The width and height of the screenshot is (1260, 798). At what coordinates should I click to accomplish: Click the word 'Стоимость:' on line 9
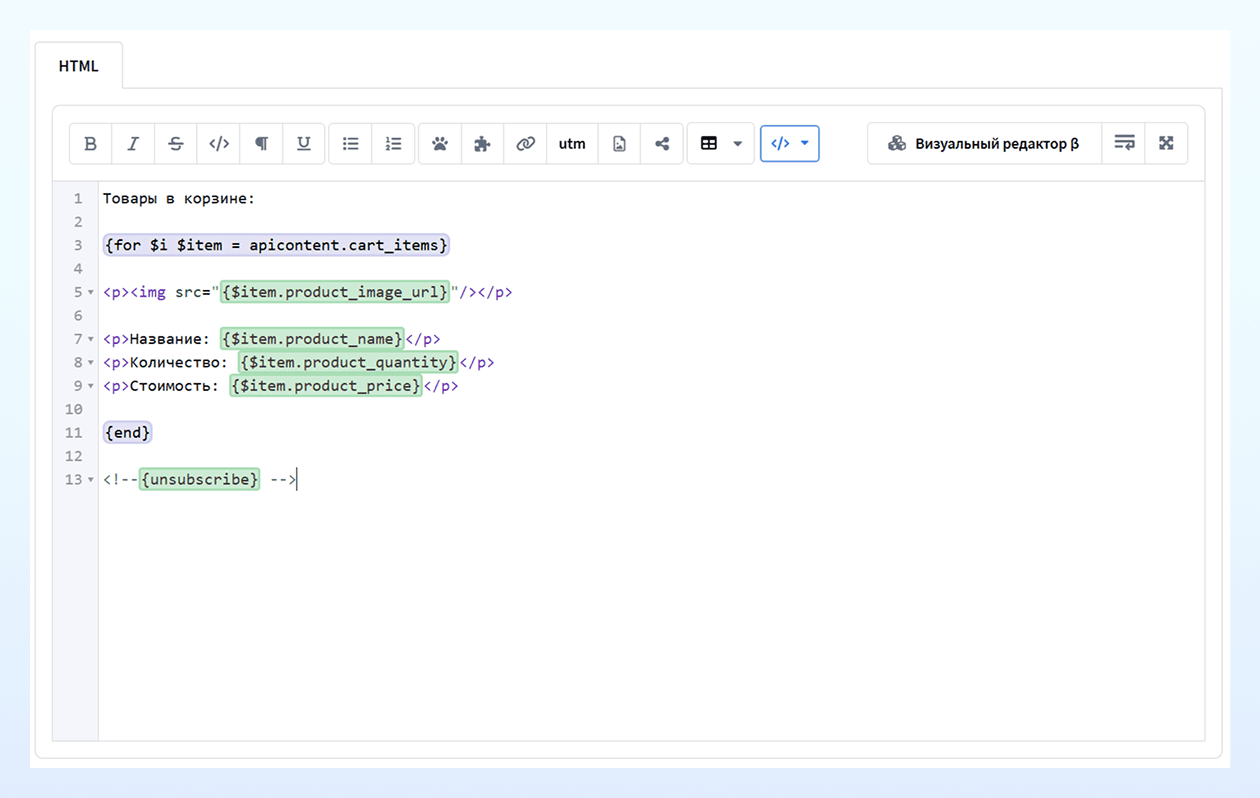click(175, 385)
